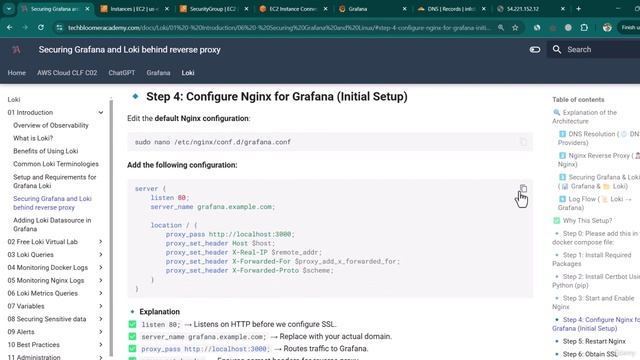Viewport: 640px width, 360px height.
Task: Open Benefits of Using Loki page
Action: tap(45, 151)
